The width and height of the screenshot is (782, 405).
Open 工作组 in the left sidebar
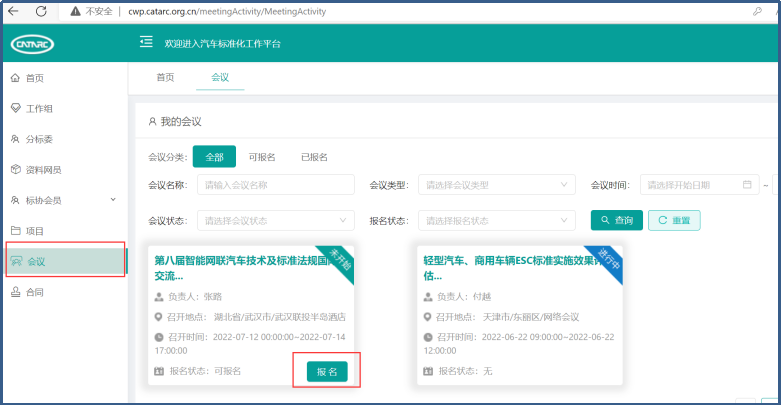tap(38, 108)
